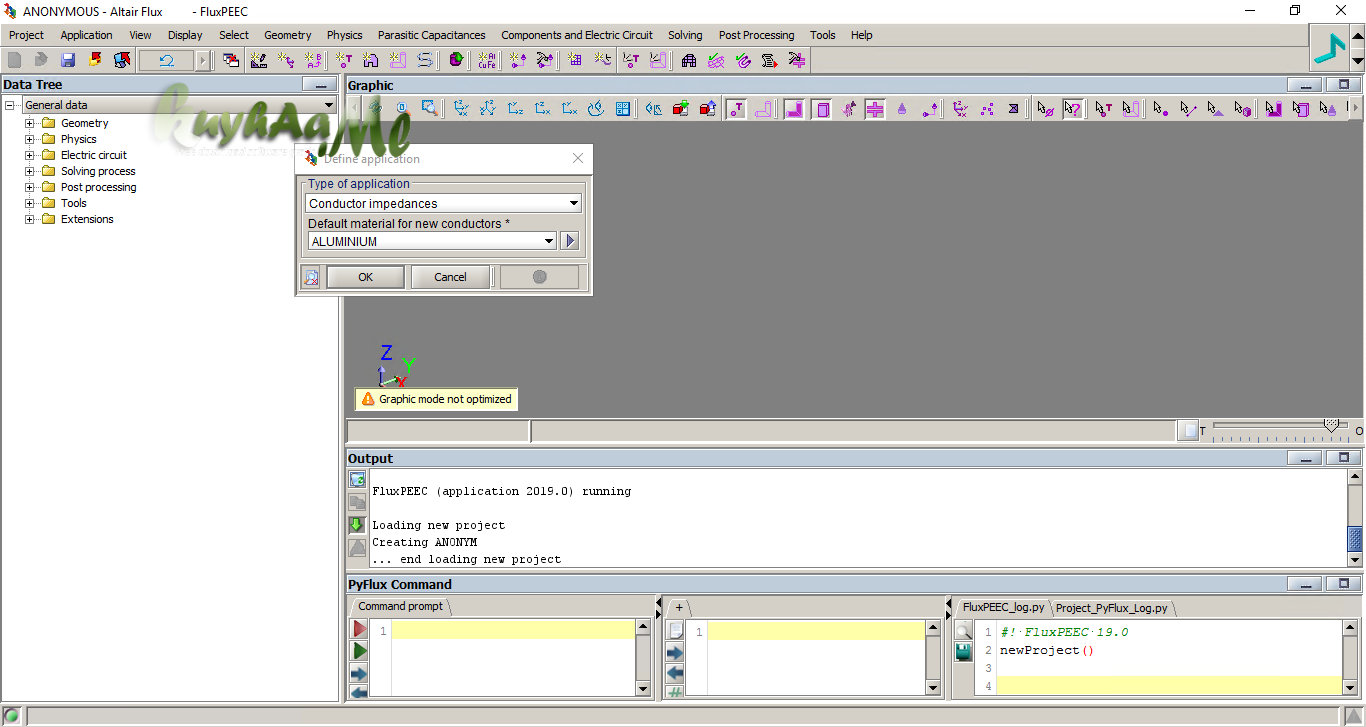Close the Define application dialog

click(578, 158)
